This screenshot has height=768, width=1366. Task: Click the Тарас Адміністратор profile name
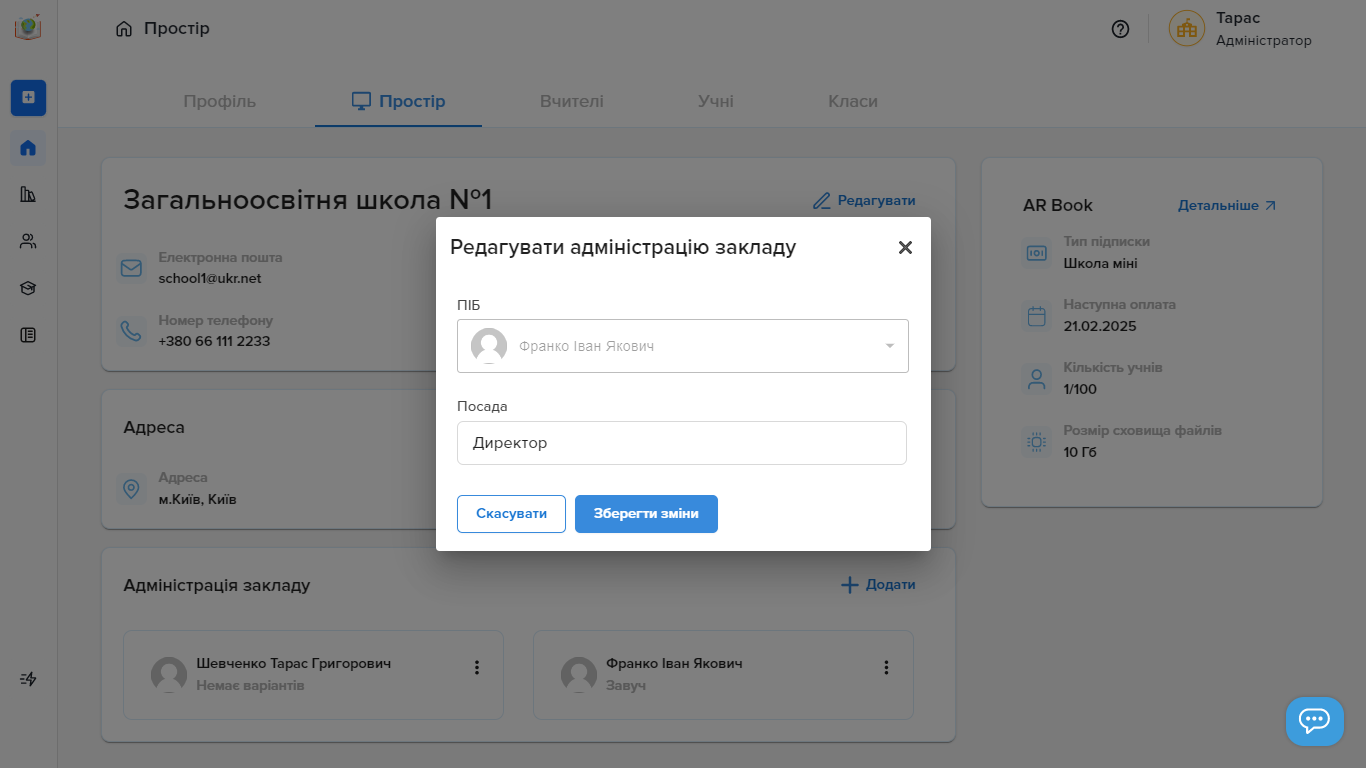click(1264, 29)
